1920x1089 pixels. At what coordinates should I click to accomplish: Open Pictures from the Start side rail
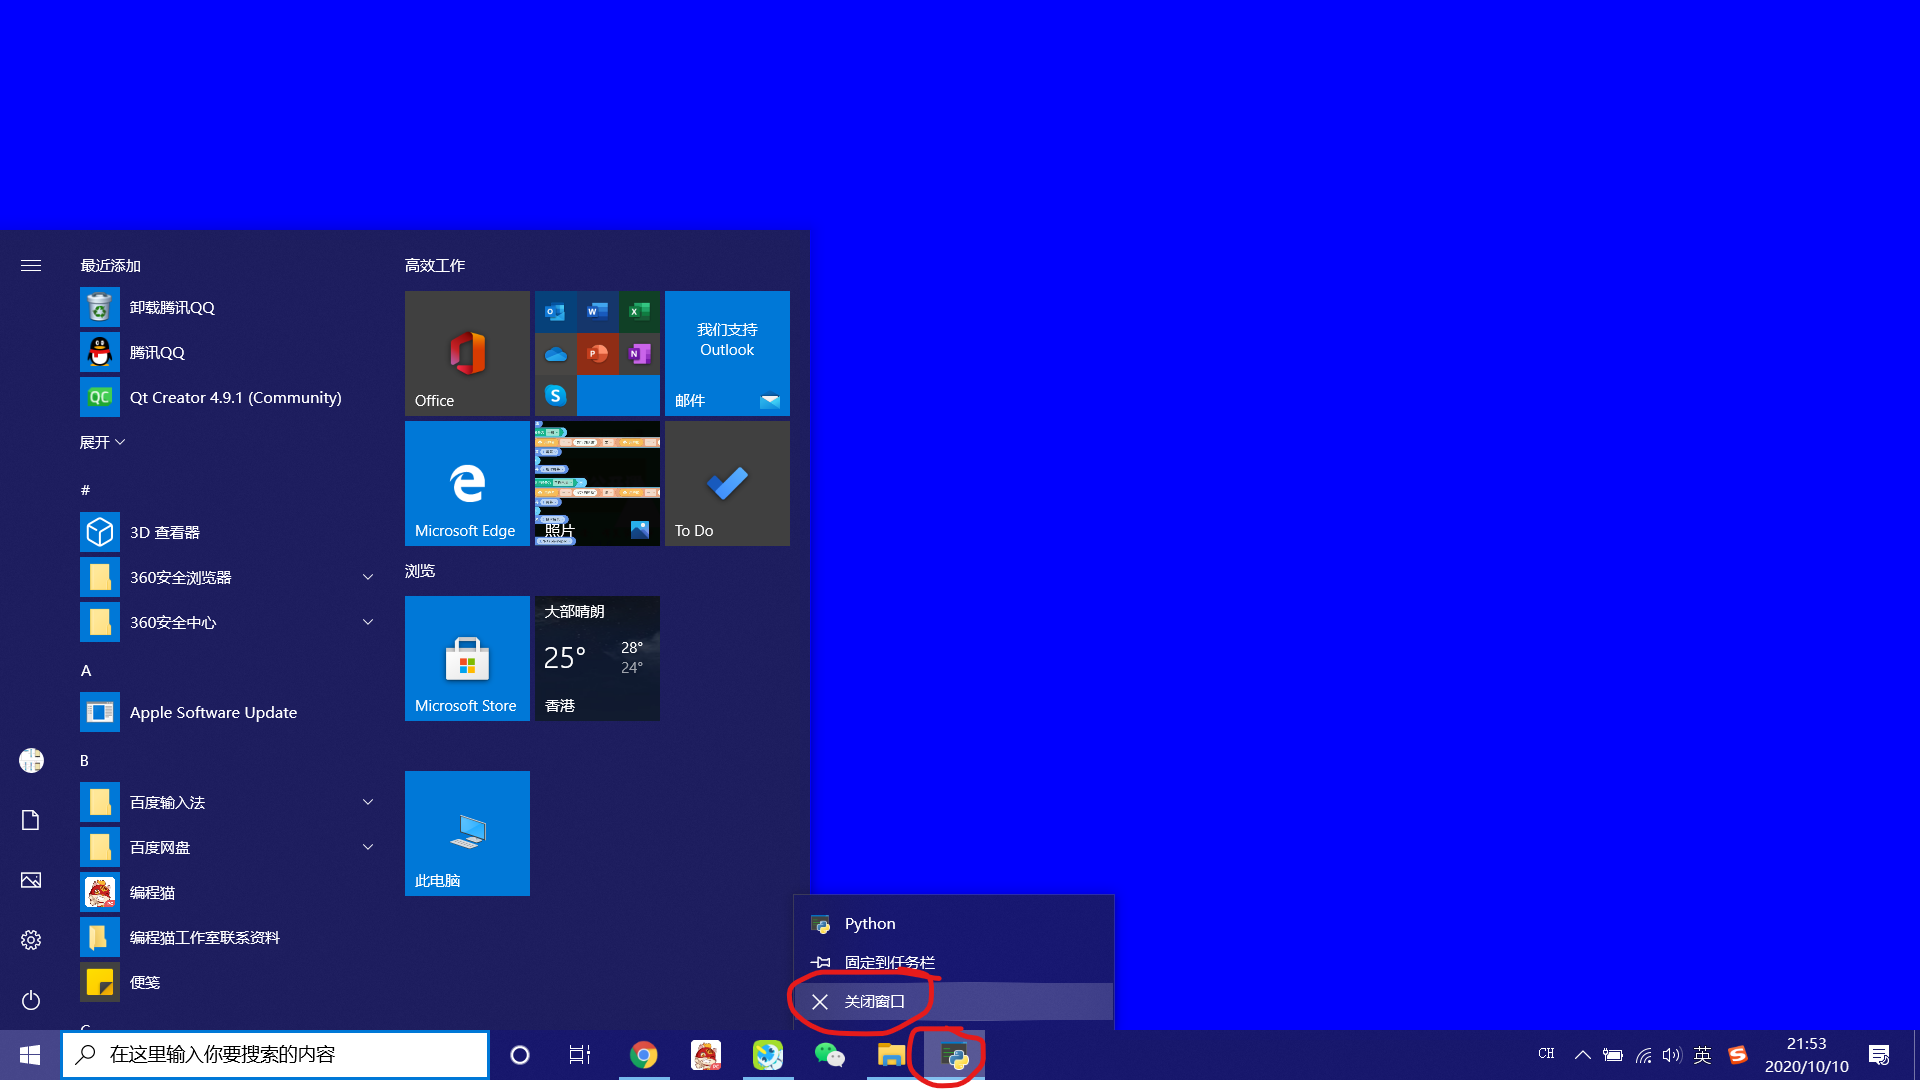click(31, 880)
